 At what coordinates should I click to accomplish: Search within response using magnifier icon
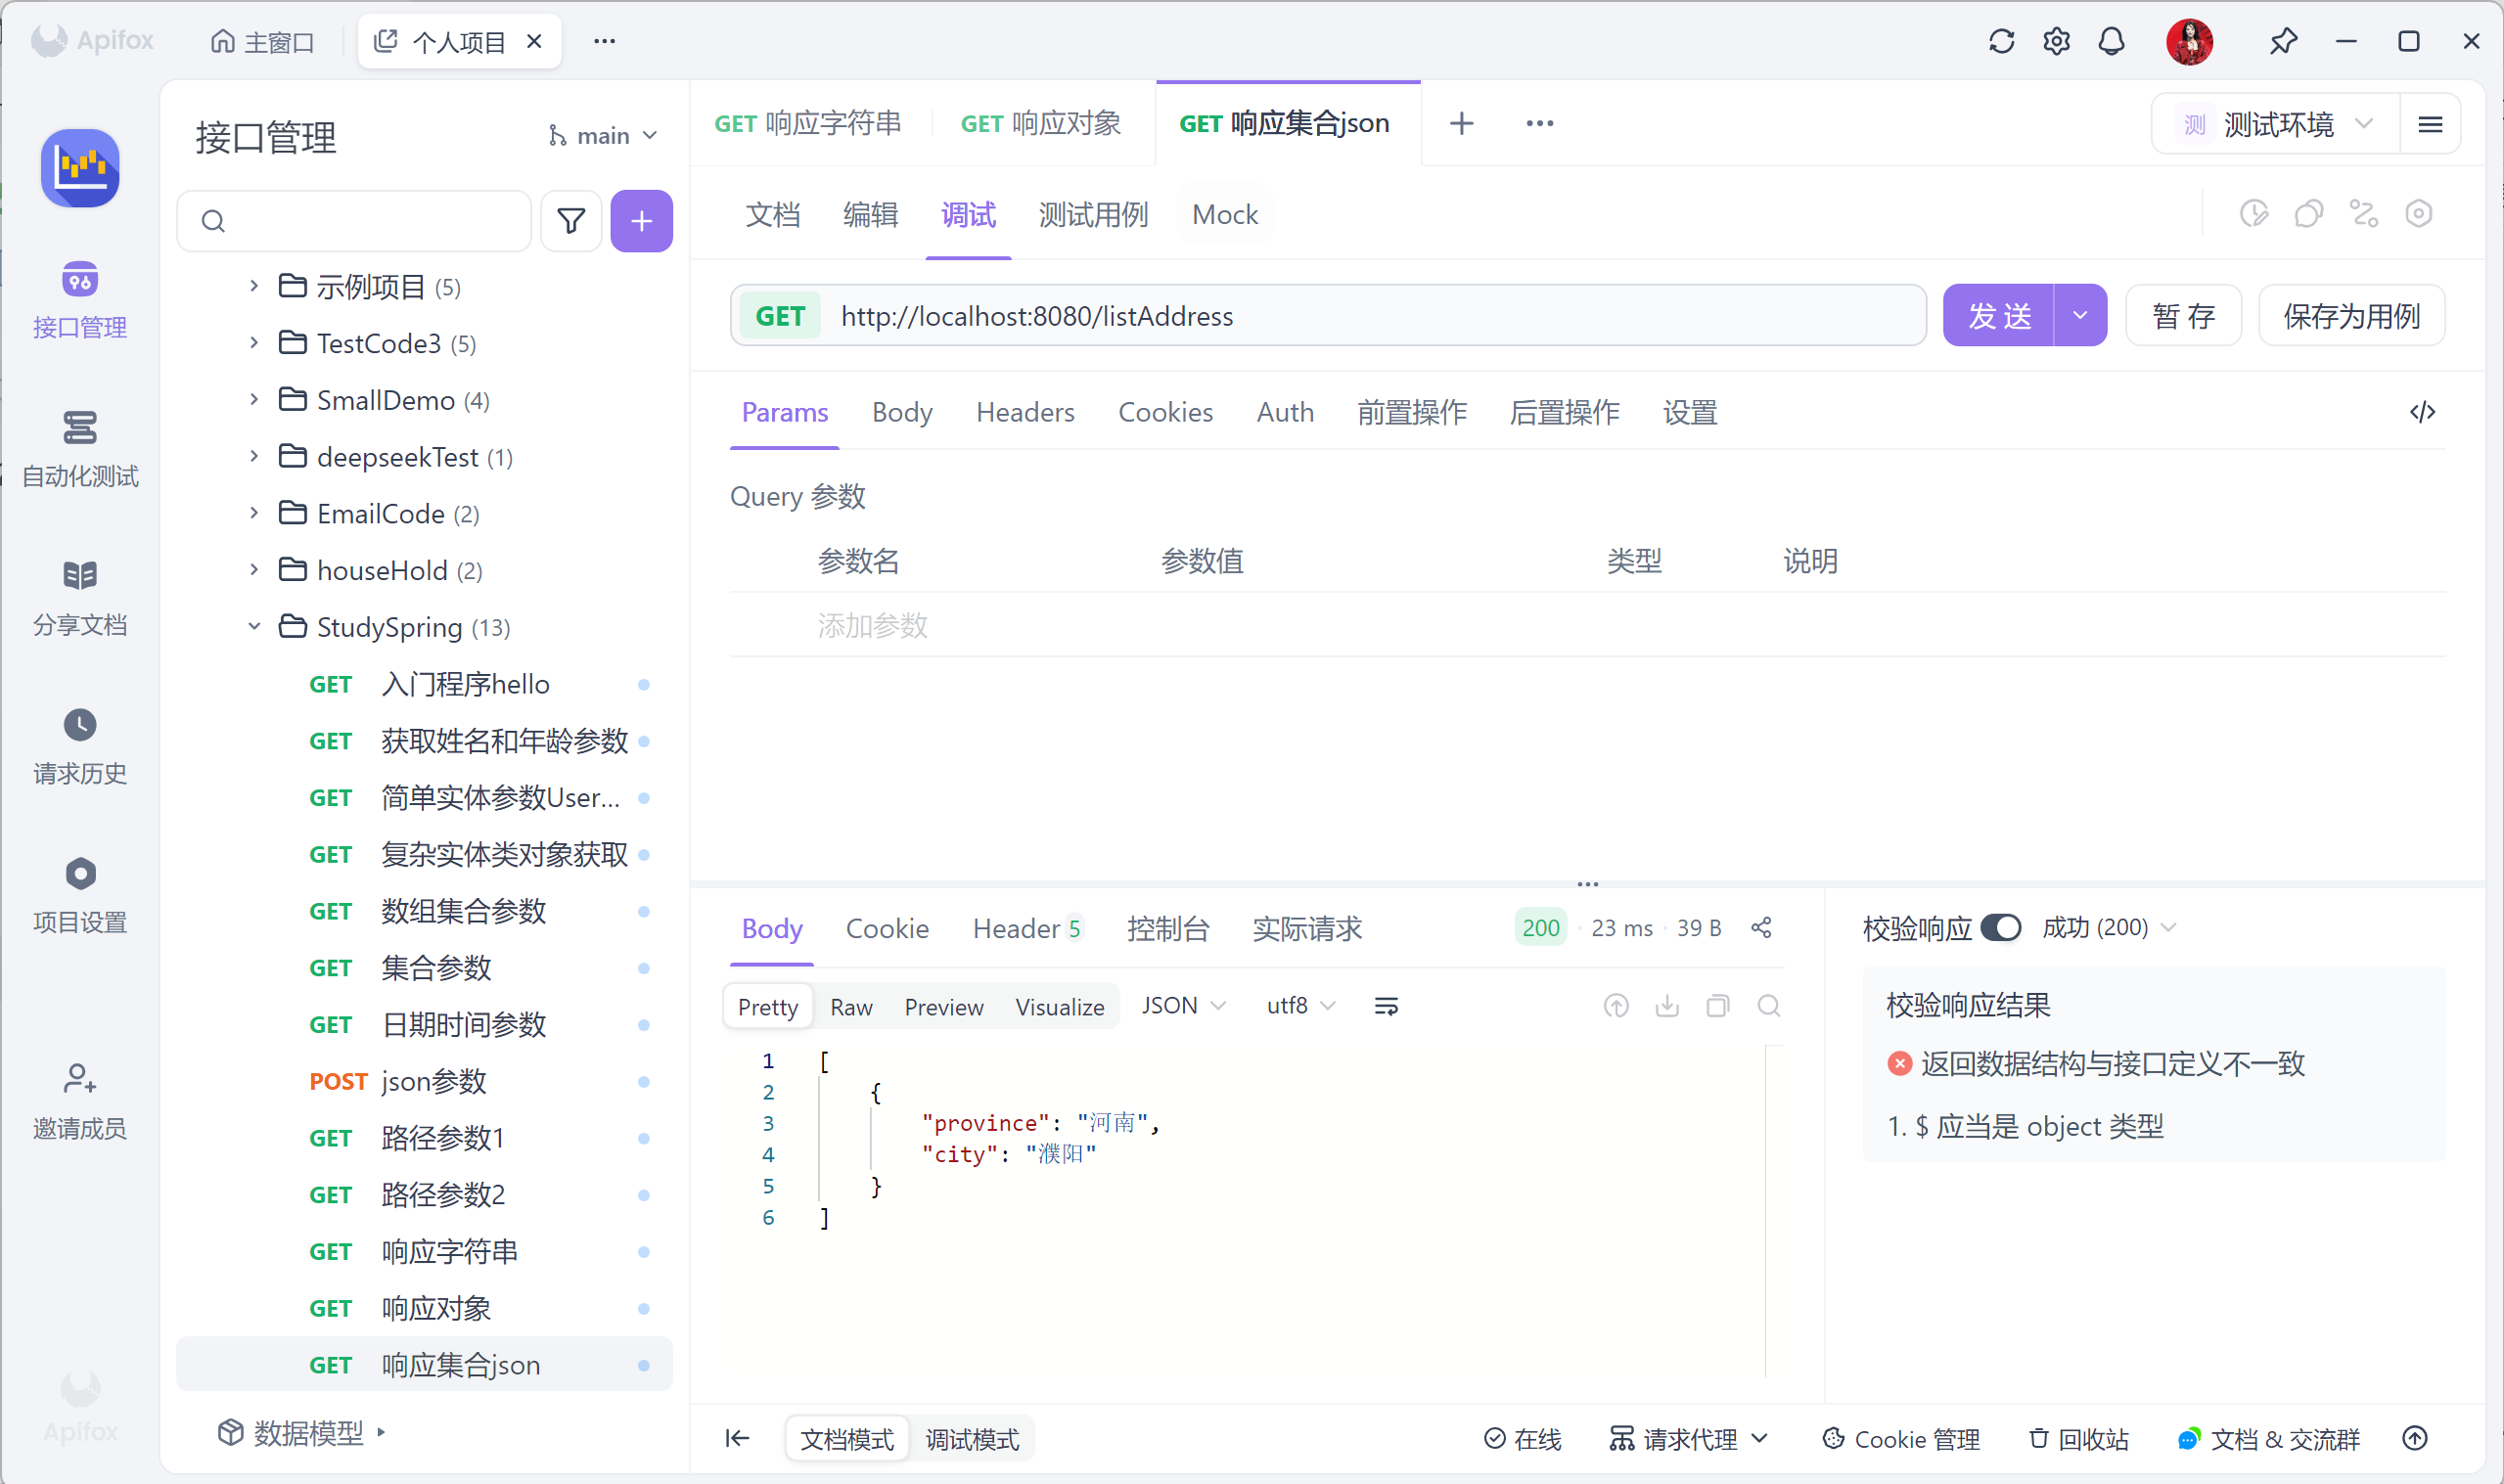coord(1768,1006)
